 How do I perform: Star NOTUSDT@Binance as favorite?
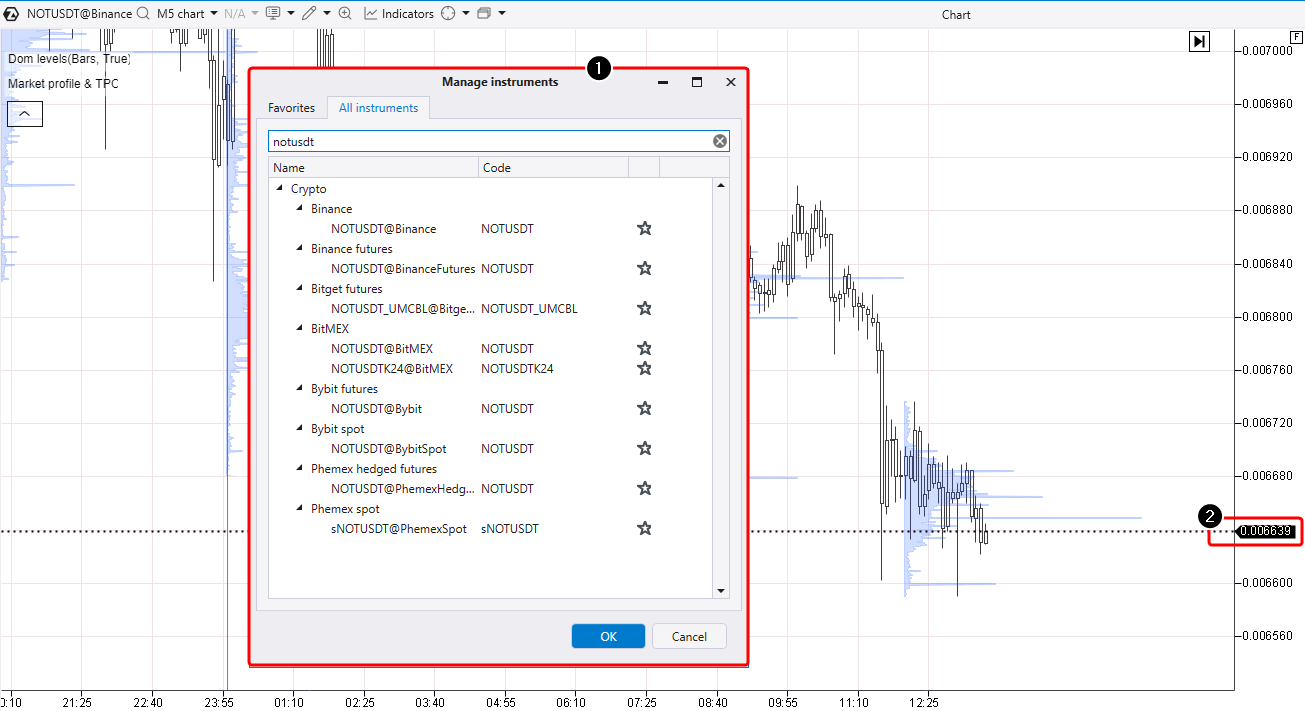645,229
